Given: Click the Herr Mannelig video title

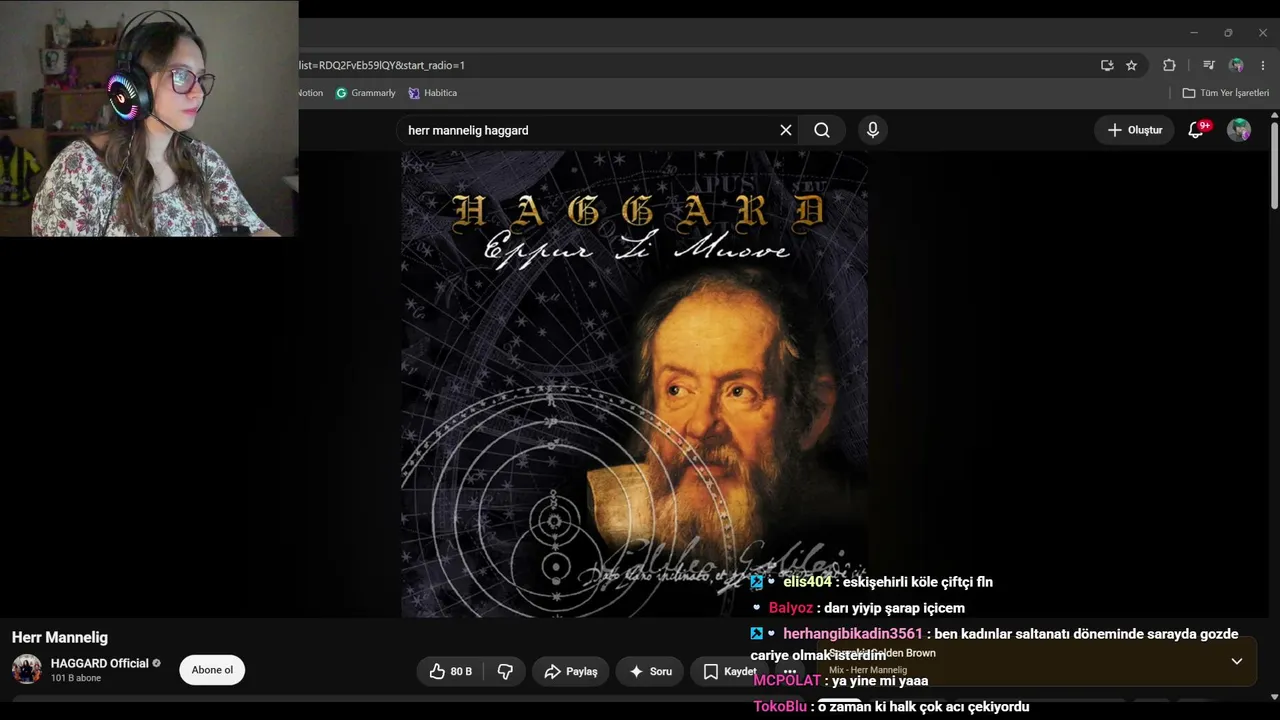Looking at the screenshot, I should (60, 637).
